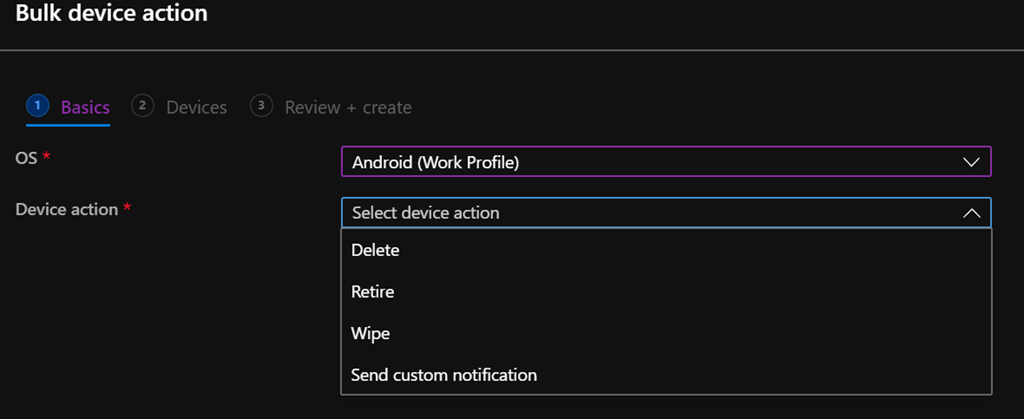1024x419 pixels.
Task: Click the Device action field label
Action: tap(66, 210)
